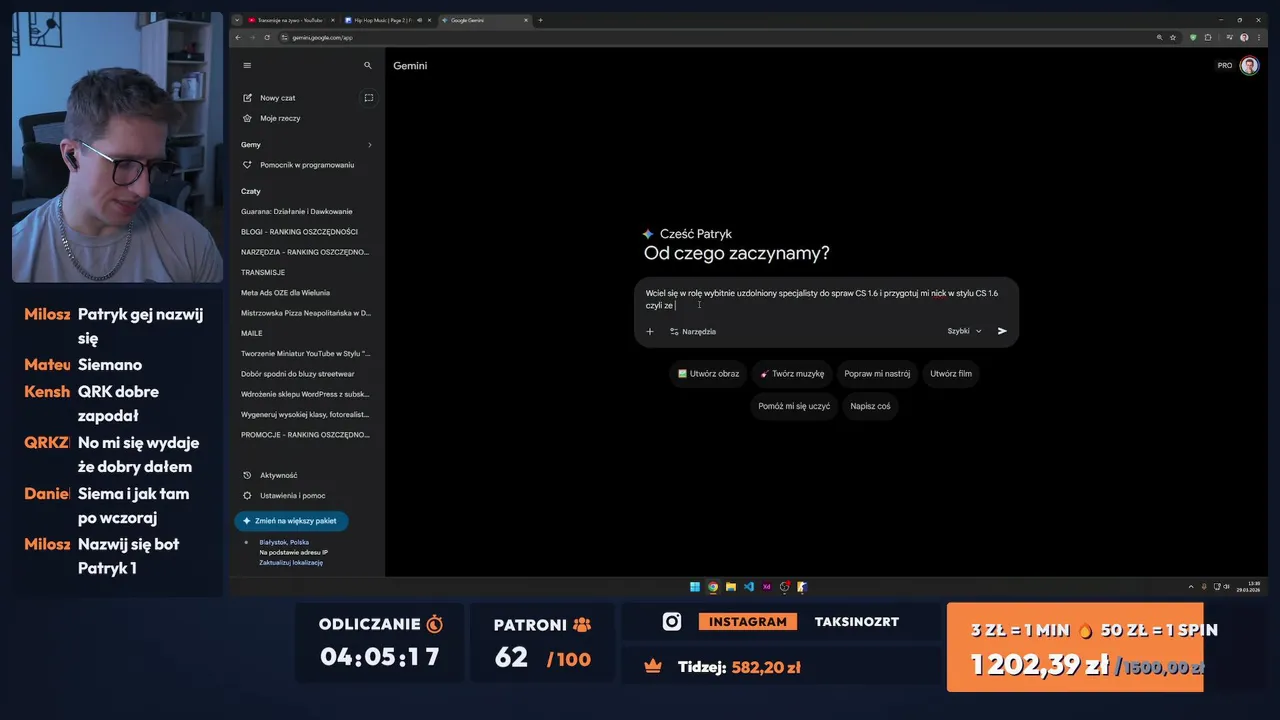
Task: Open chat Mistrzowska Pizza Neapolitańska
Action: pyautogui.click(x=306, y=313)
